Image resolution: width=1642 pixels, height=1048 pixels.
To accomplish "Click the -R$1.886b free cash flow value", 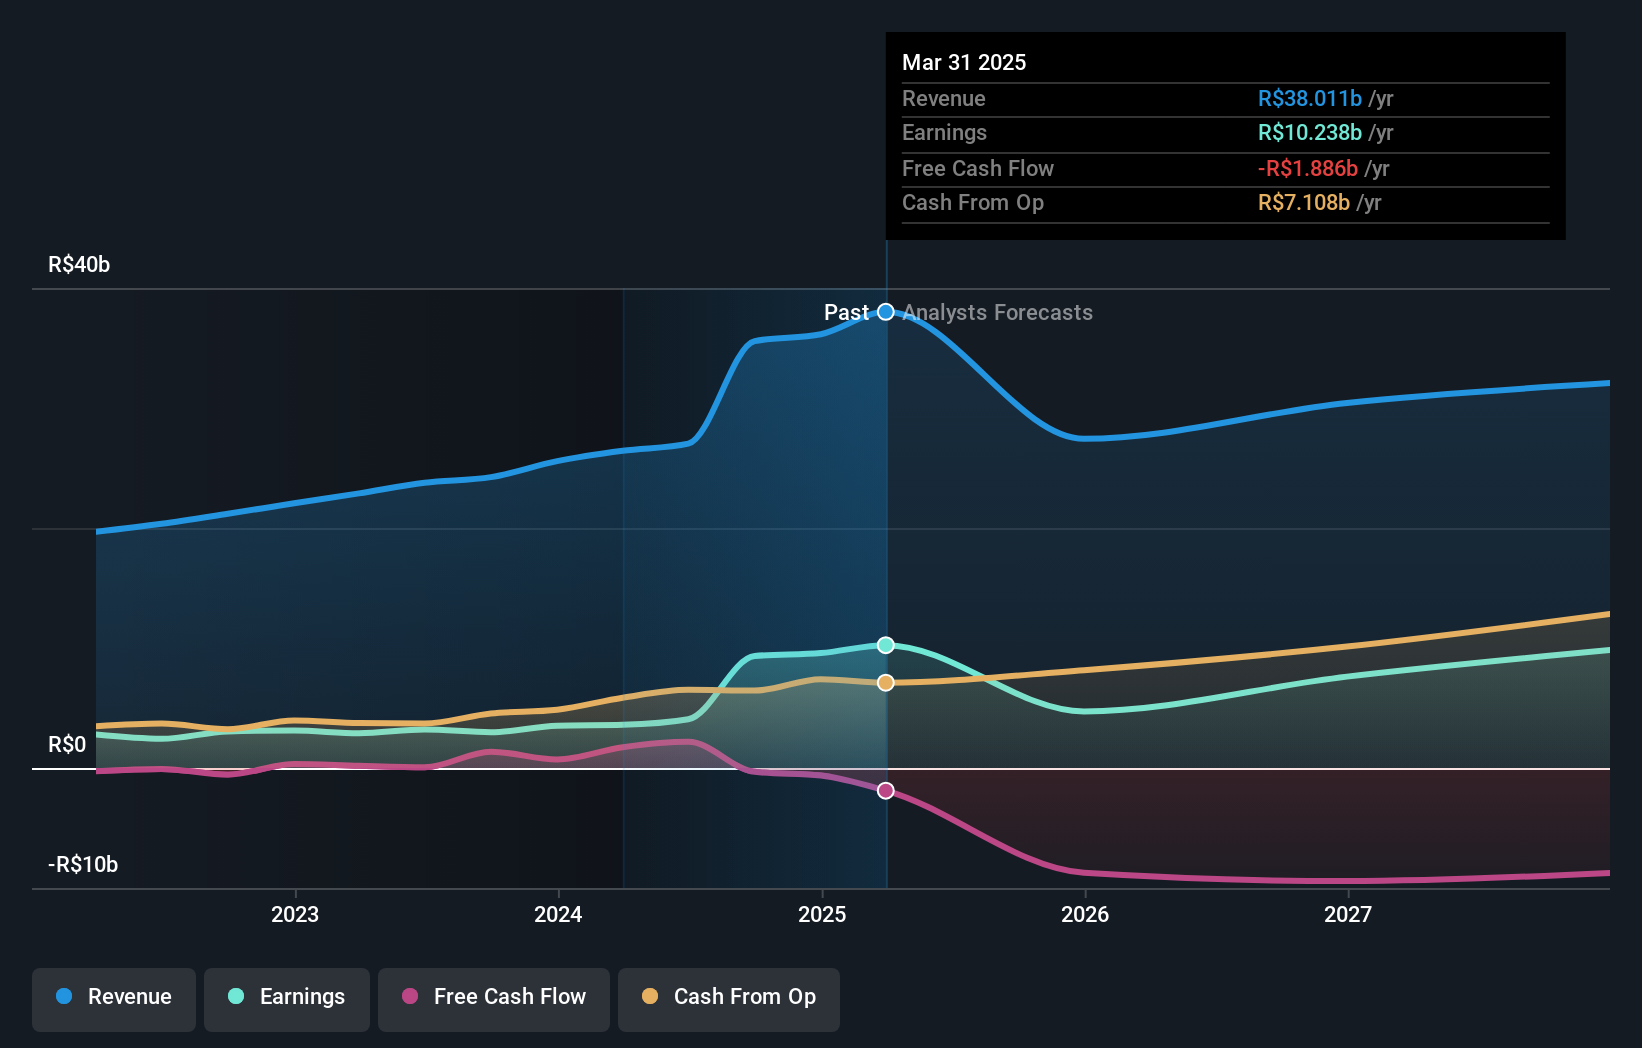I will (x=1308, y=168).
